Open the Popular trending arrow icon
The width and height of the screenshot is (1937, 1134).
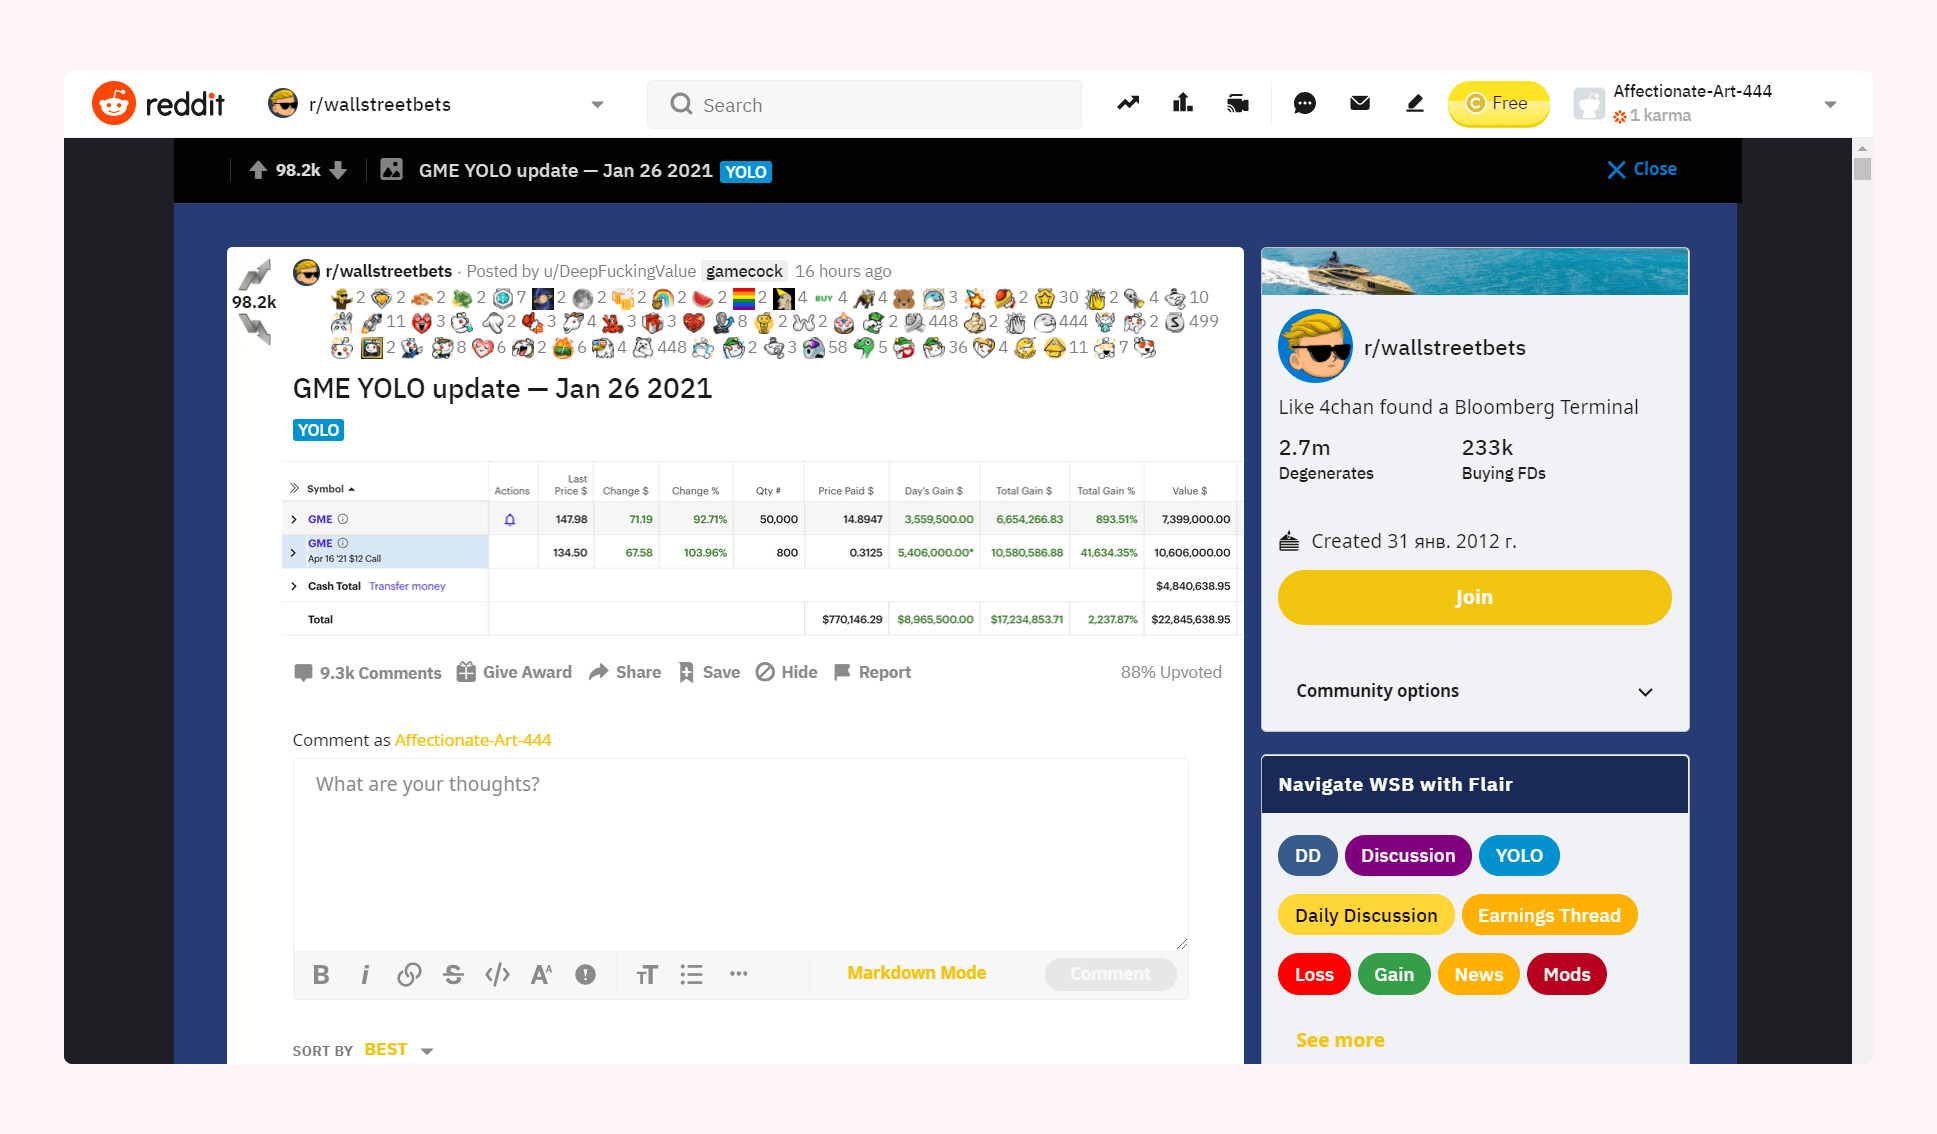pos(1128,103)
